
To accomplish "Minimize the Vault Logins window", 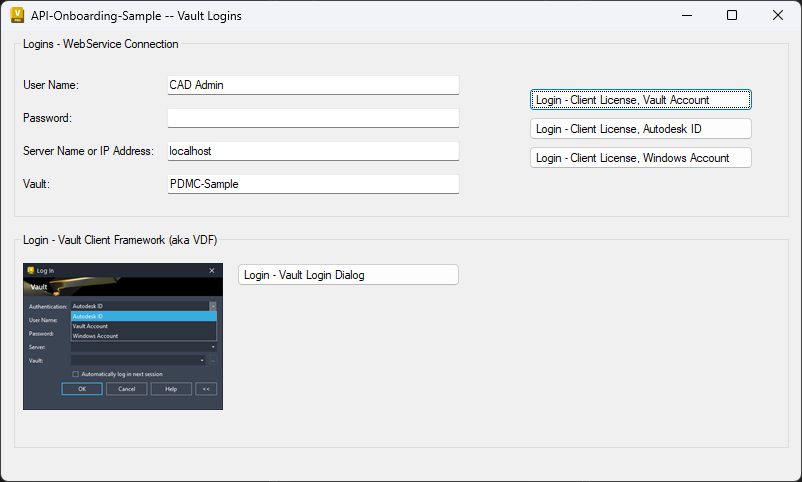I will click(x=687, y=15).
